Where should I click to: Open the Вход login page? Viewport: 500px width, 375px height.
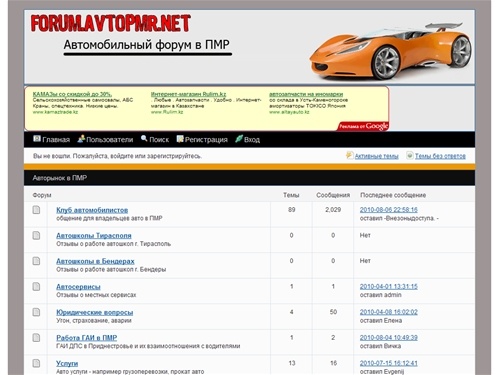coord(252,140)
